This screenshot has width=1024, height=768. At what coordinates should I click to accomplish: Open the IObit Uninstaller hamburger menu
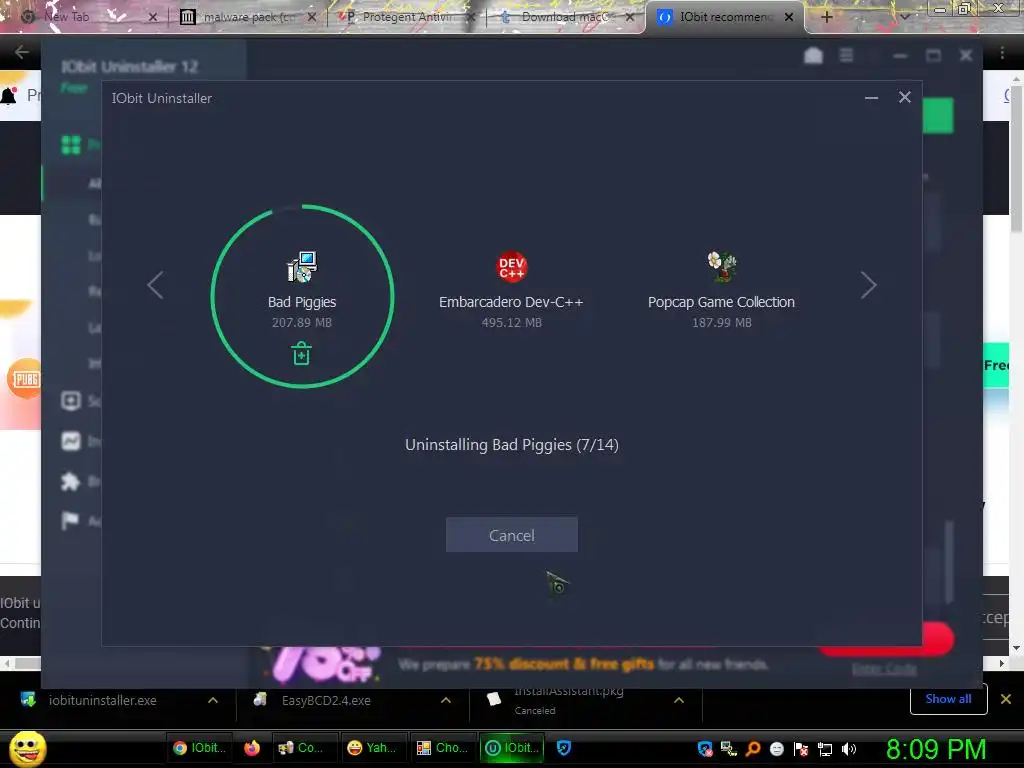click(846, 56)
